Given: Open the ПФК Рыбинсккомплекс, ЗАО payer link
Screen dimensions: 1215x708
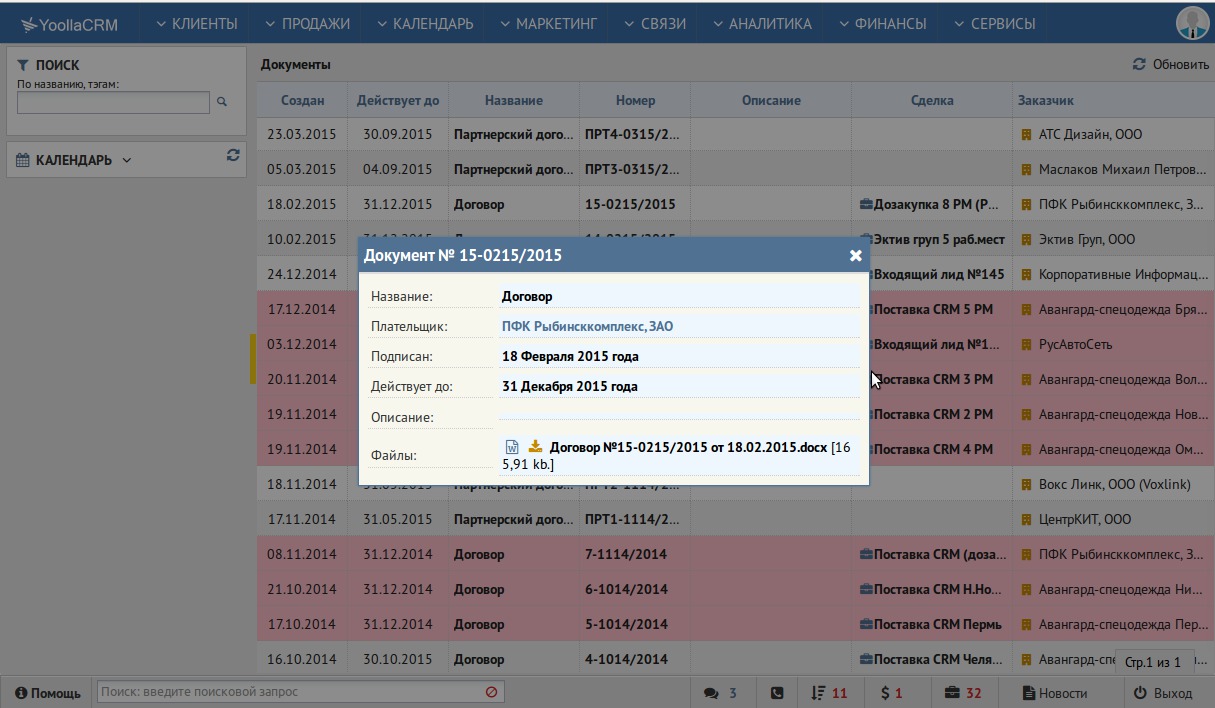Looking at the screenshot, I should click(x=587, y=326).
